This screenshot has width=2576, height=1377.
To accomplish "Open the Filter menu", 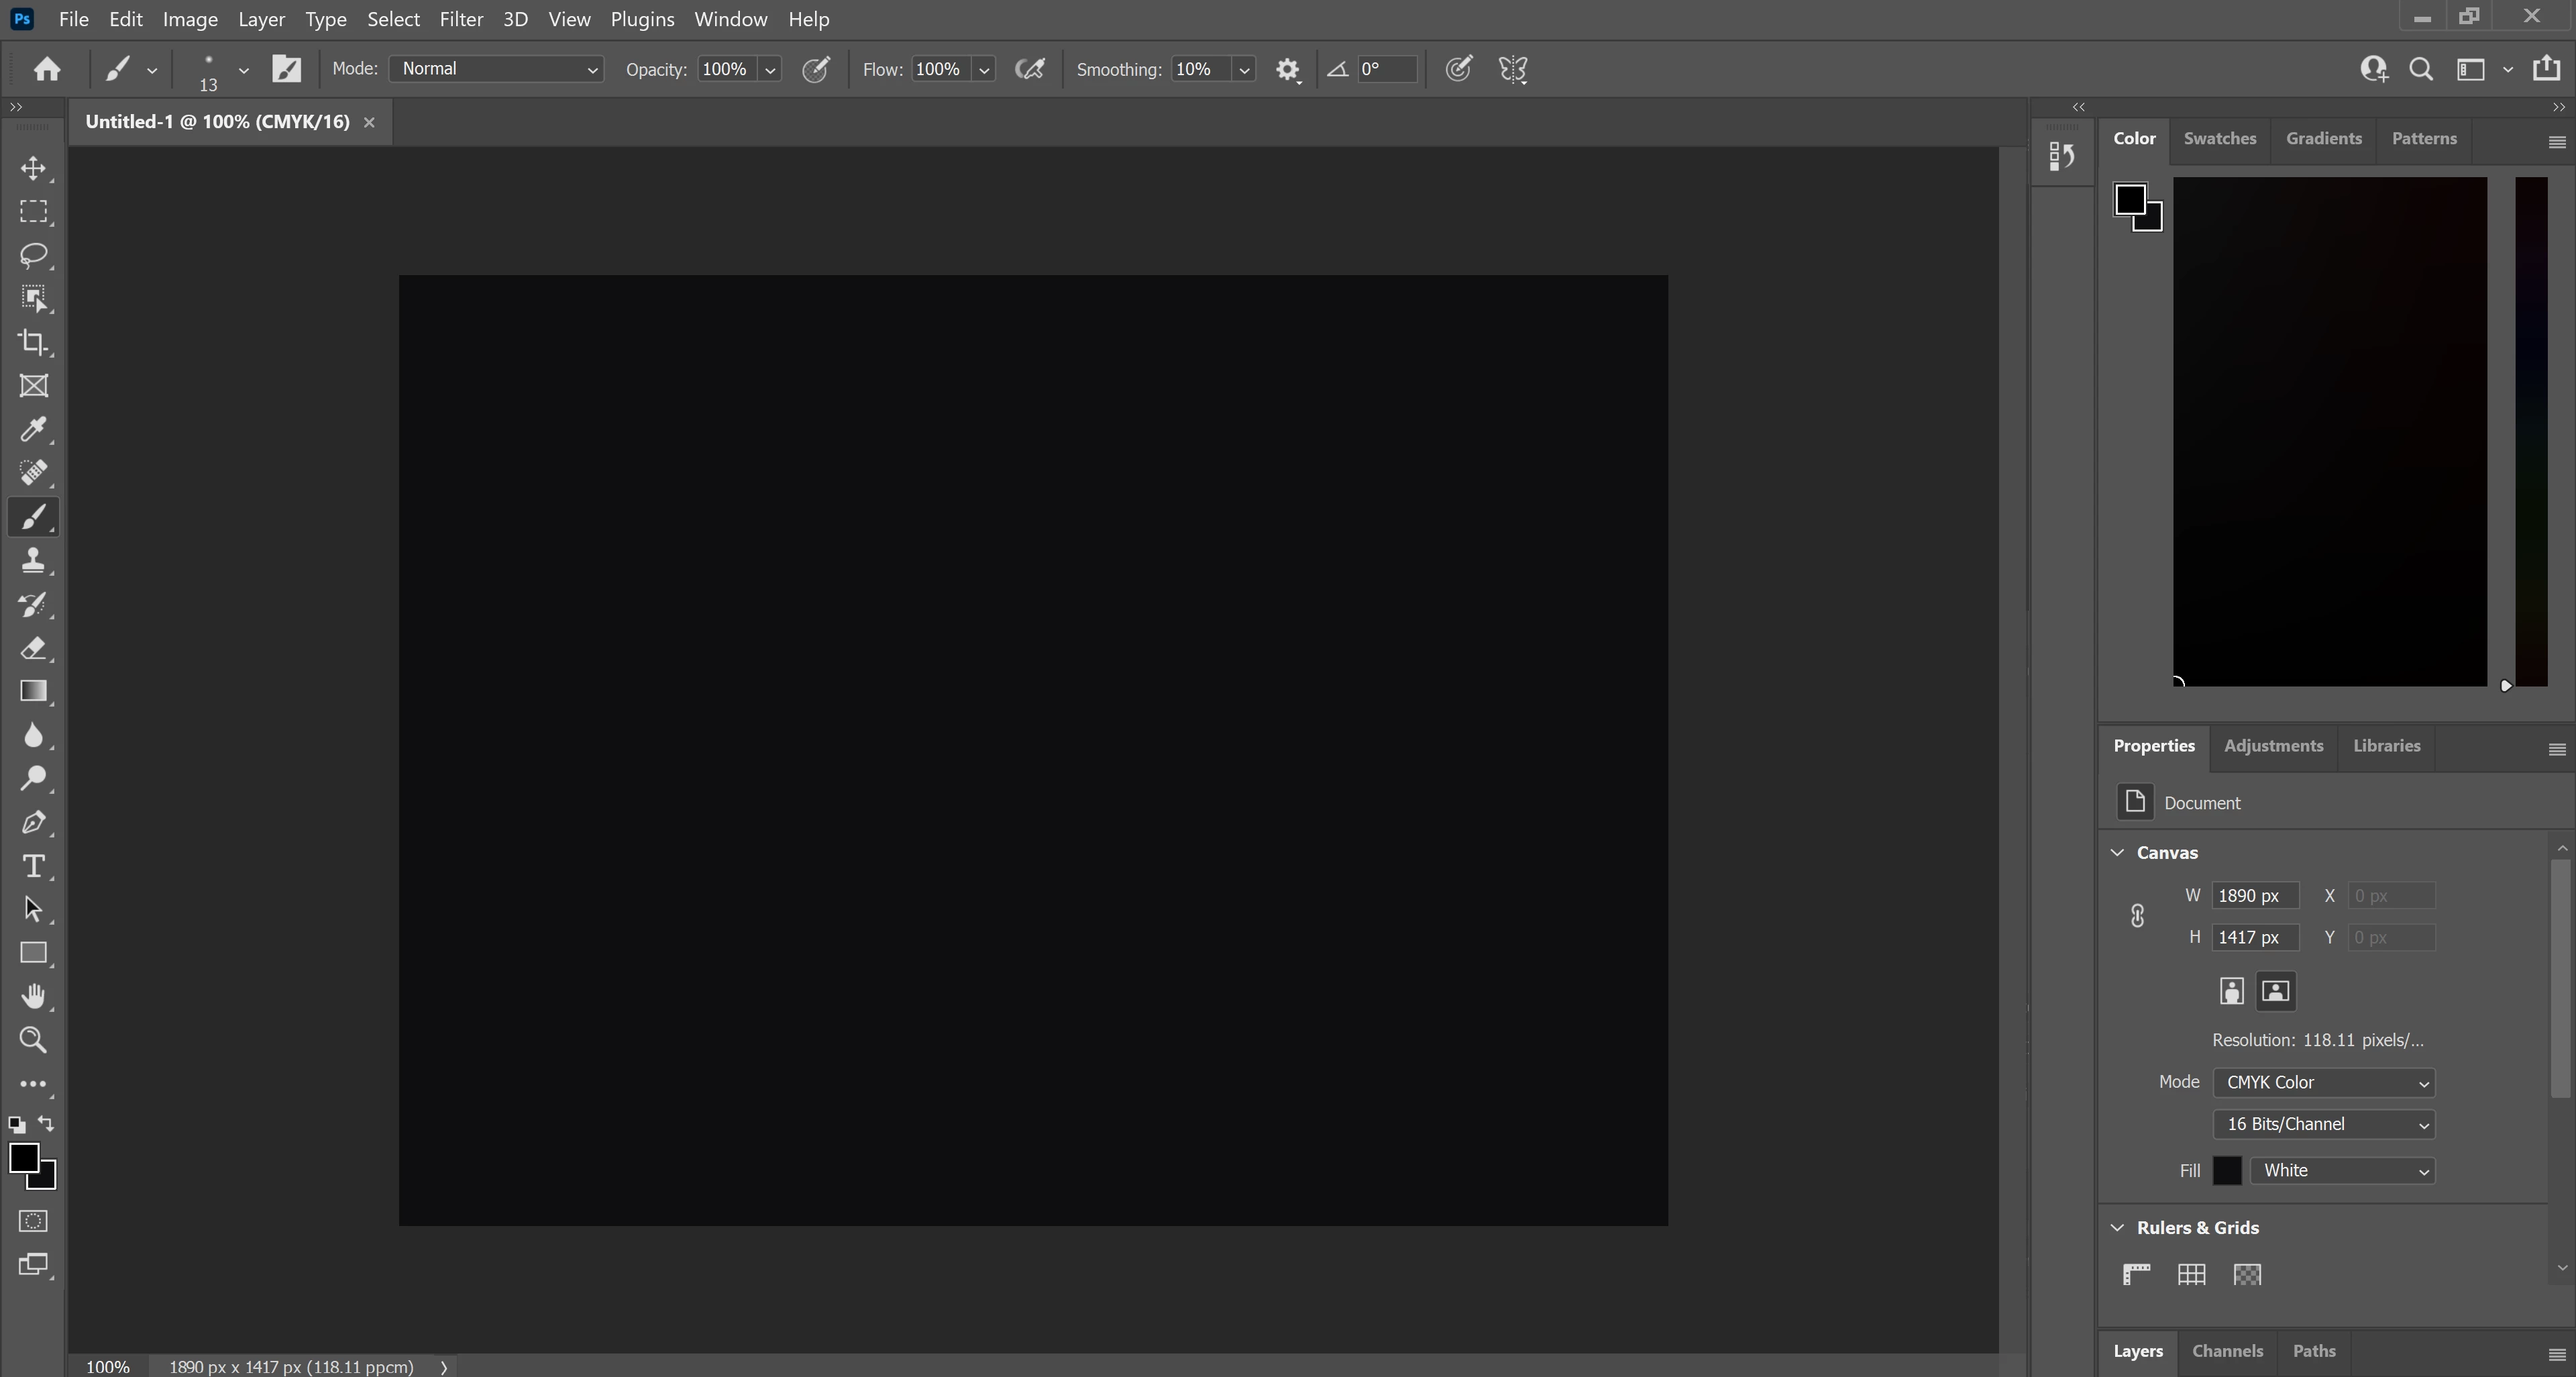I will pos(461,19).
